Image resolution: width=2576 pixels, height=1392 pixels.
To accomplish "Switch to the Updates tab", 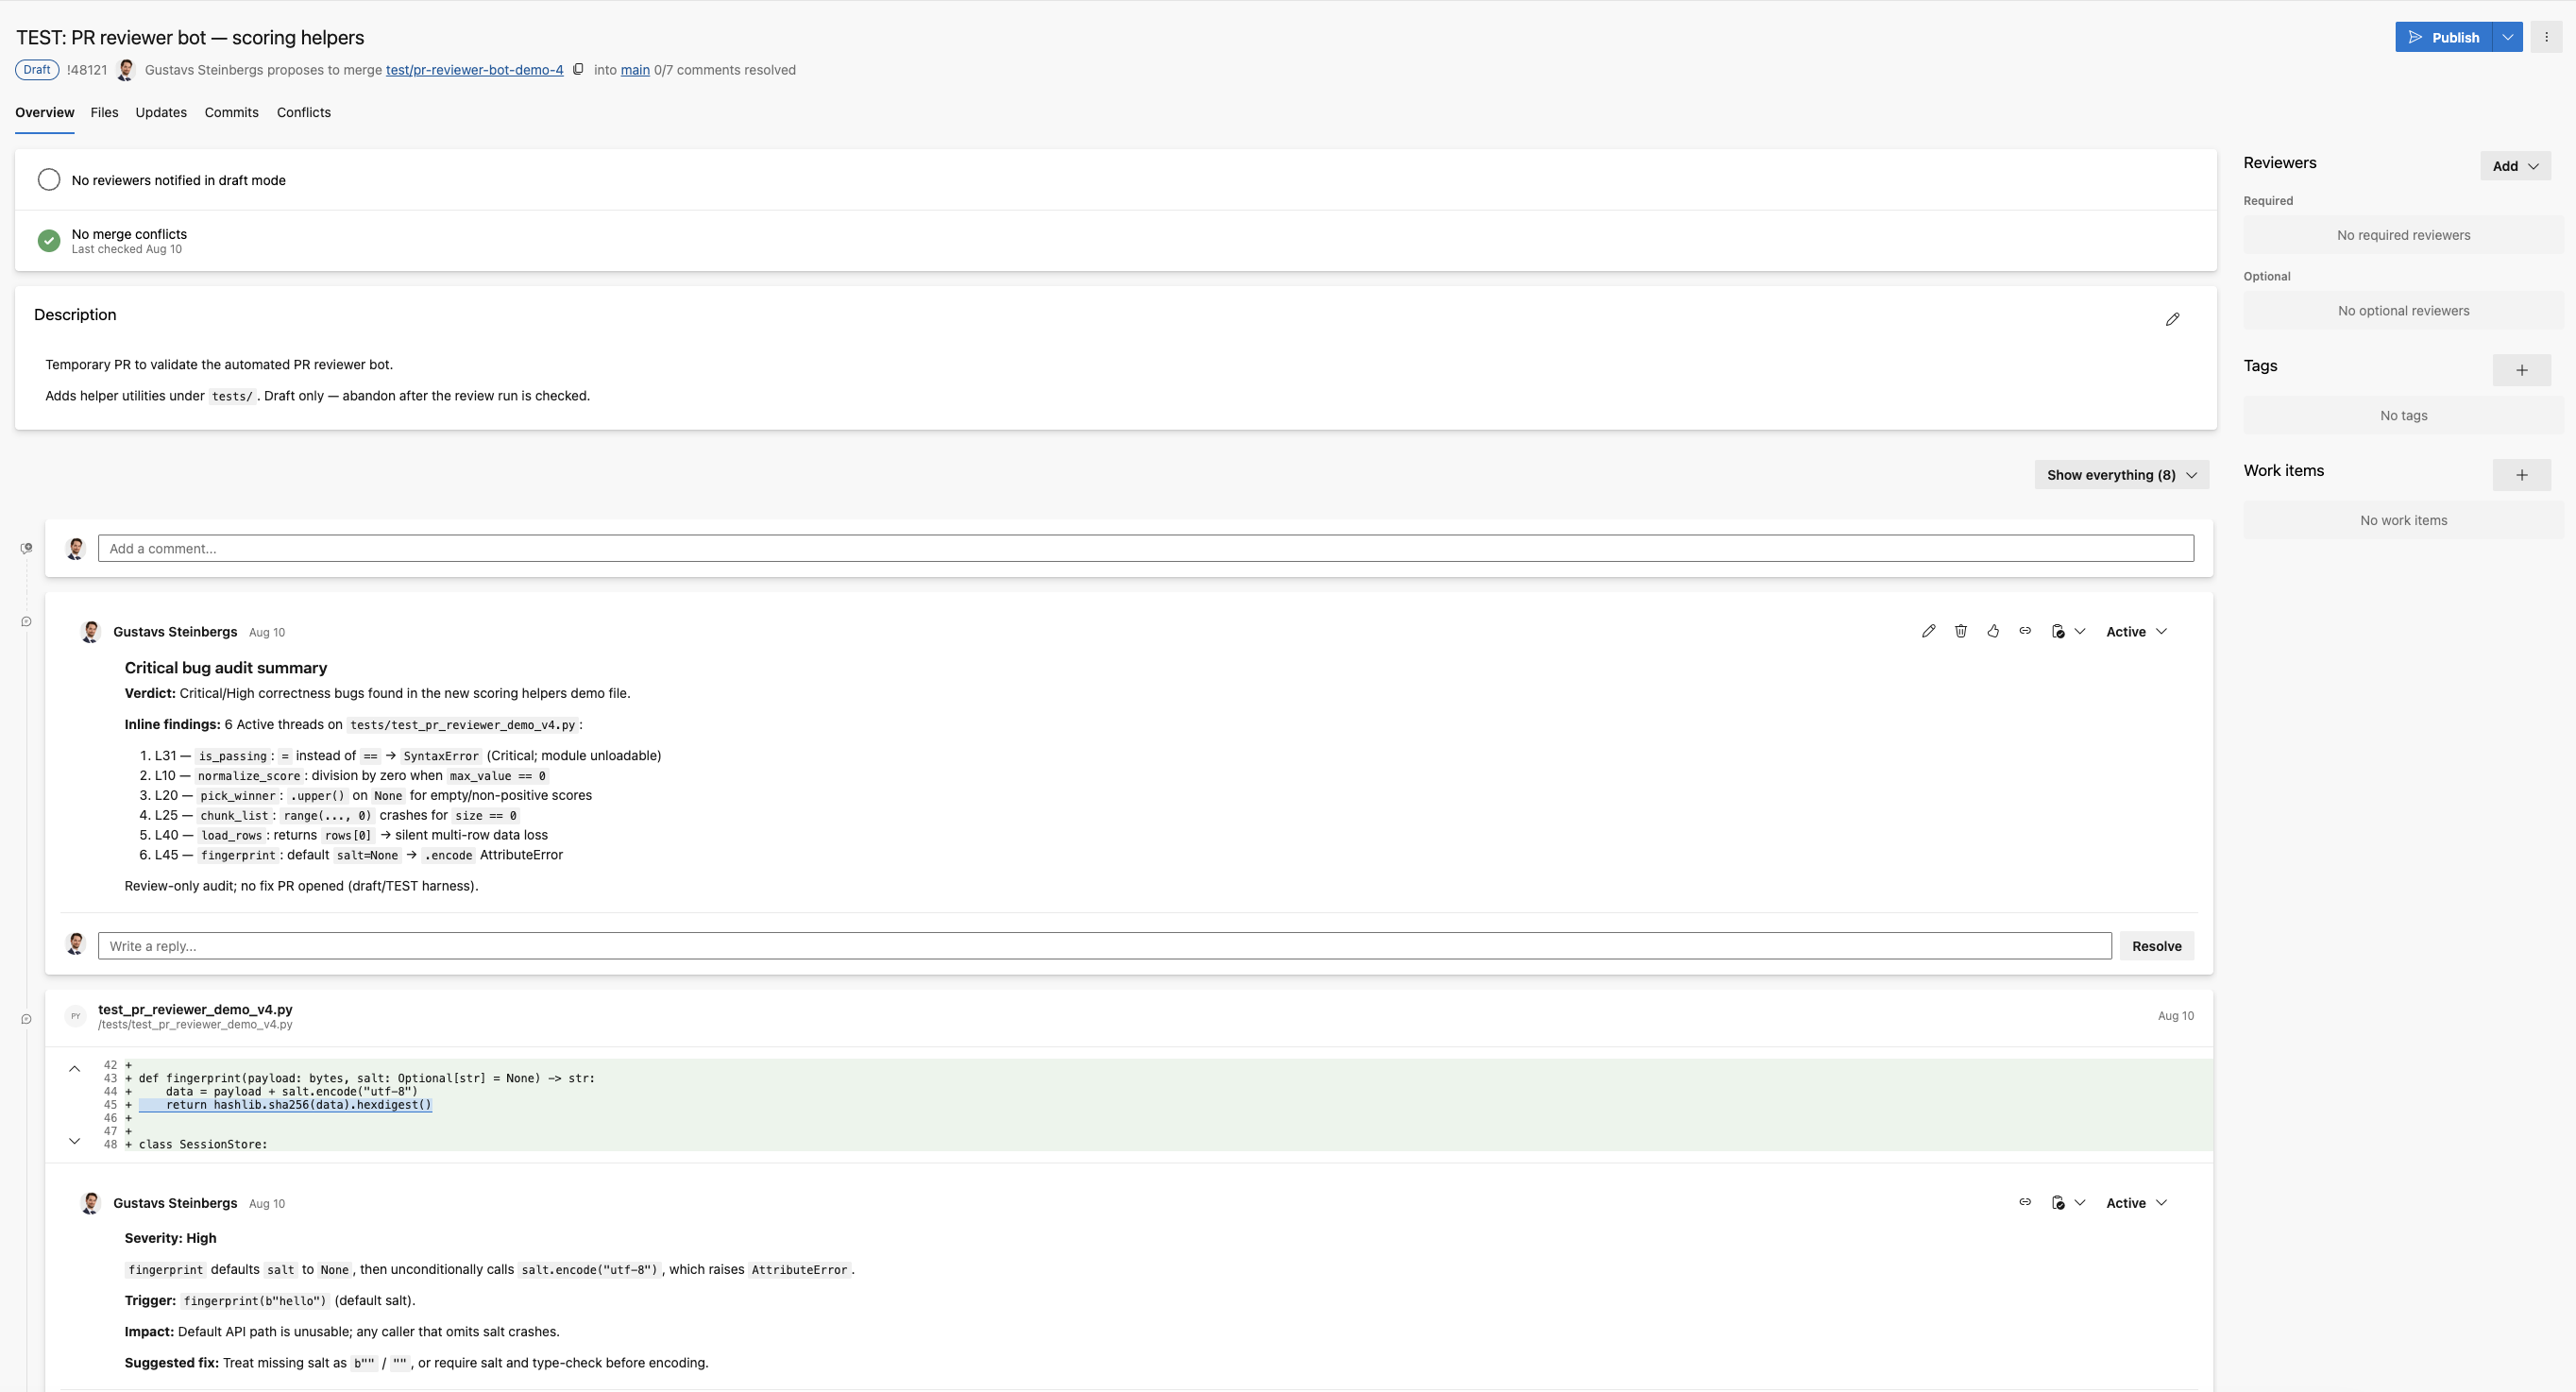I will [x=161, y=113].
